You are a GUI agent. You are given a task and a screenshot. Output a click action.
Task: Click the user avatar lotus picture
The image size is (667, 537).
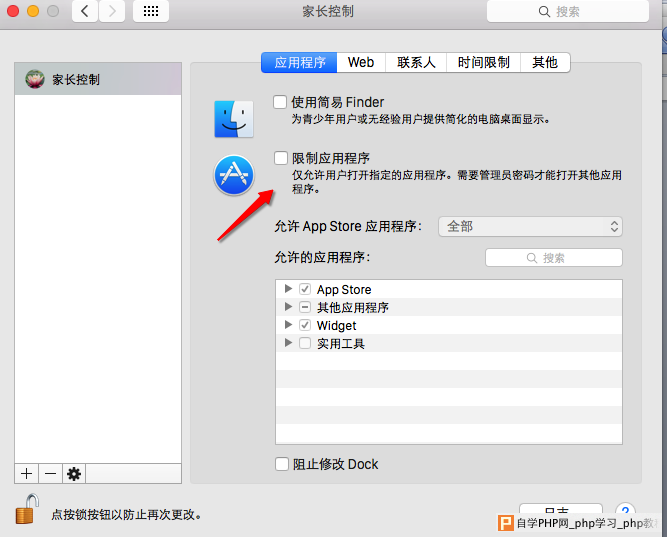(x=35, y=79)
